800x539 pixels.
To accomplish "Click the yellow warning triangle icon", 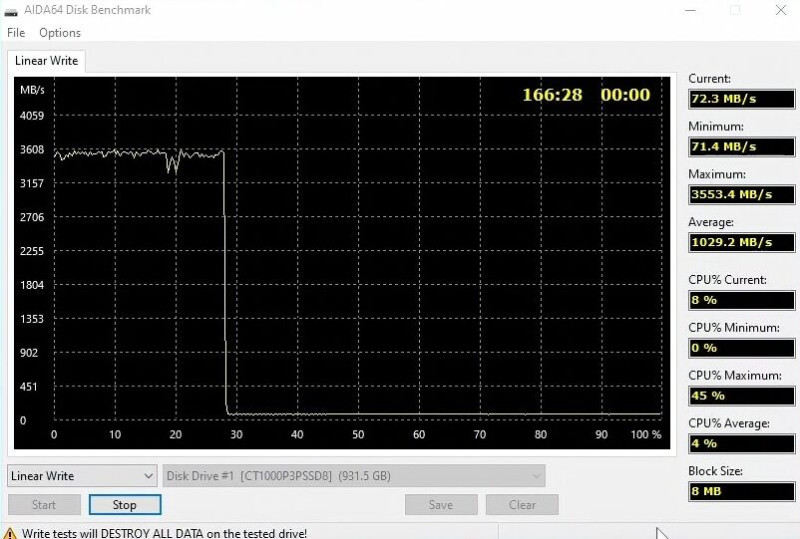I will pyautogui.click(x=10, y=533).
